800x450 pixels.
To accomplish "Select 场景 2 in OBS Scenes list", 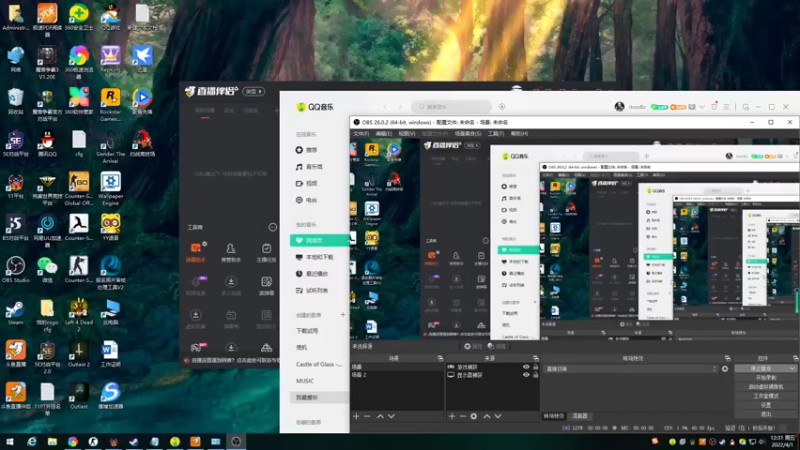I will [396, 375].
